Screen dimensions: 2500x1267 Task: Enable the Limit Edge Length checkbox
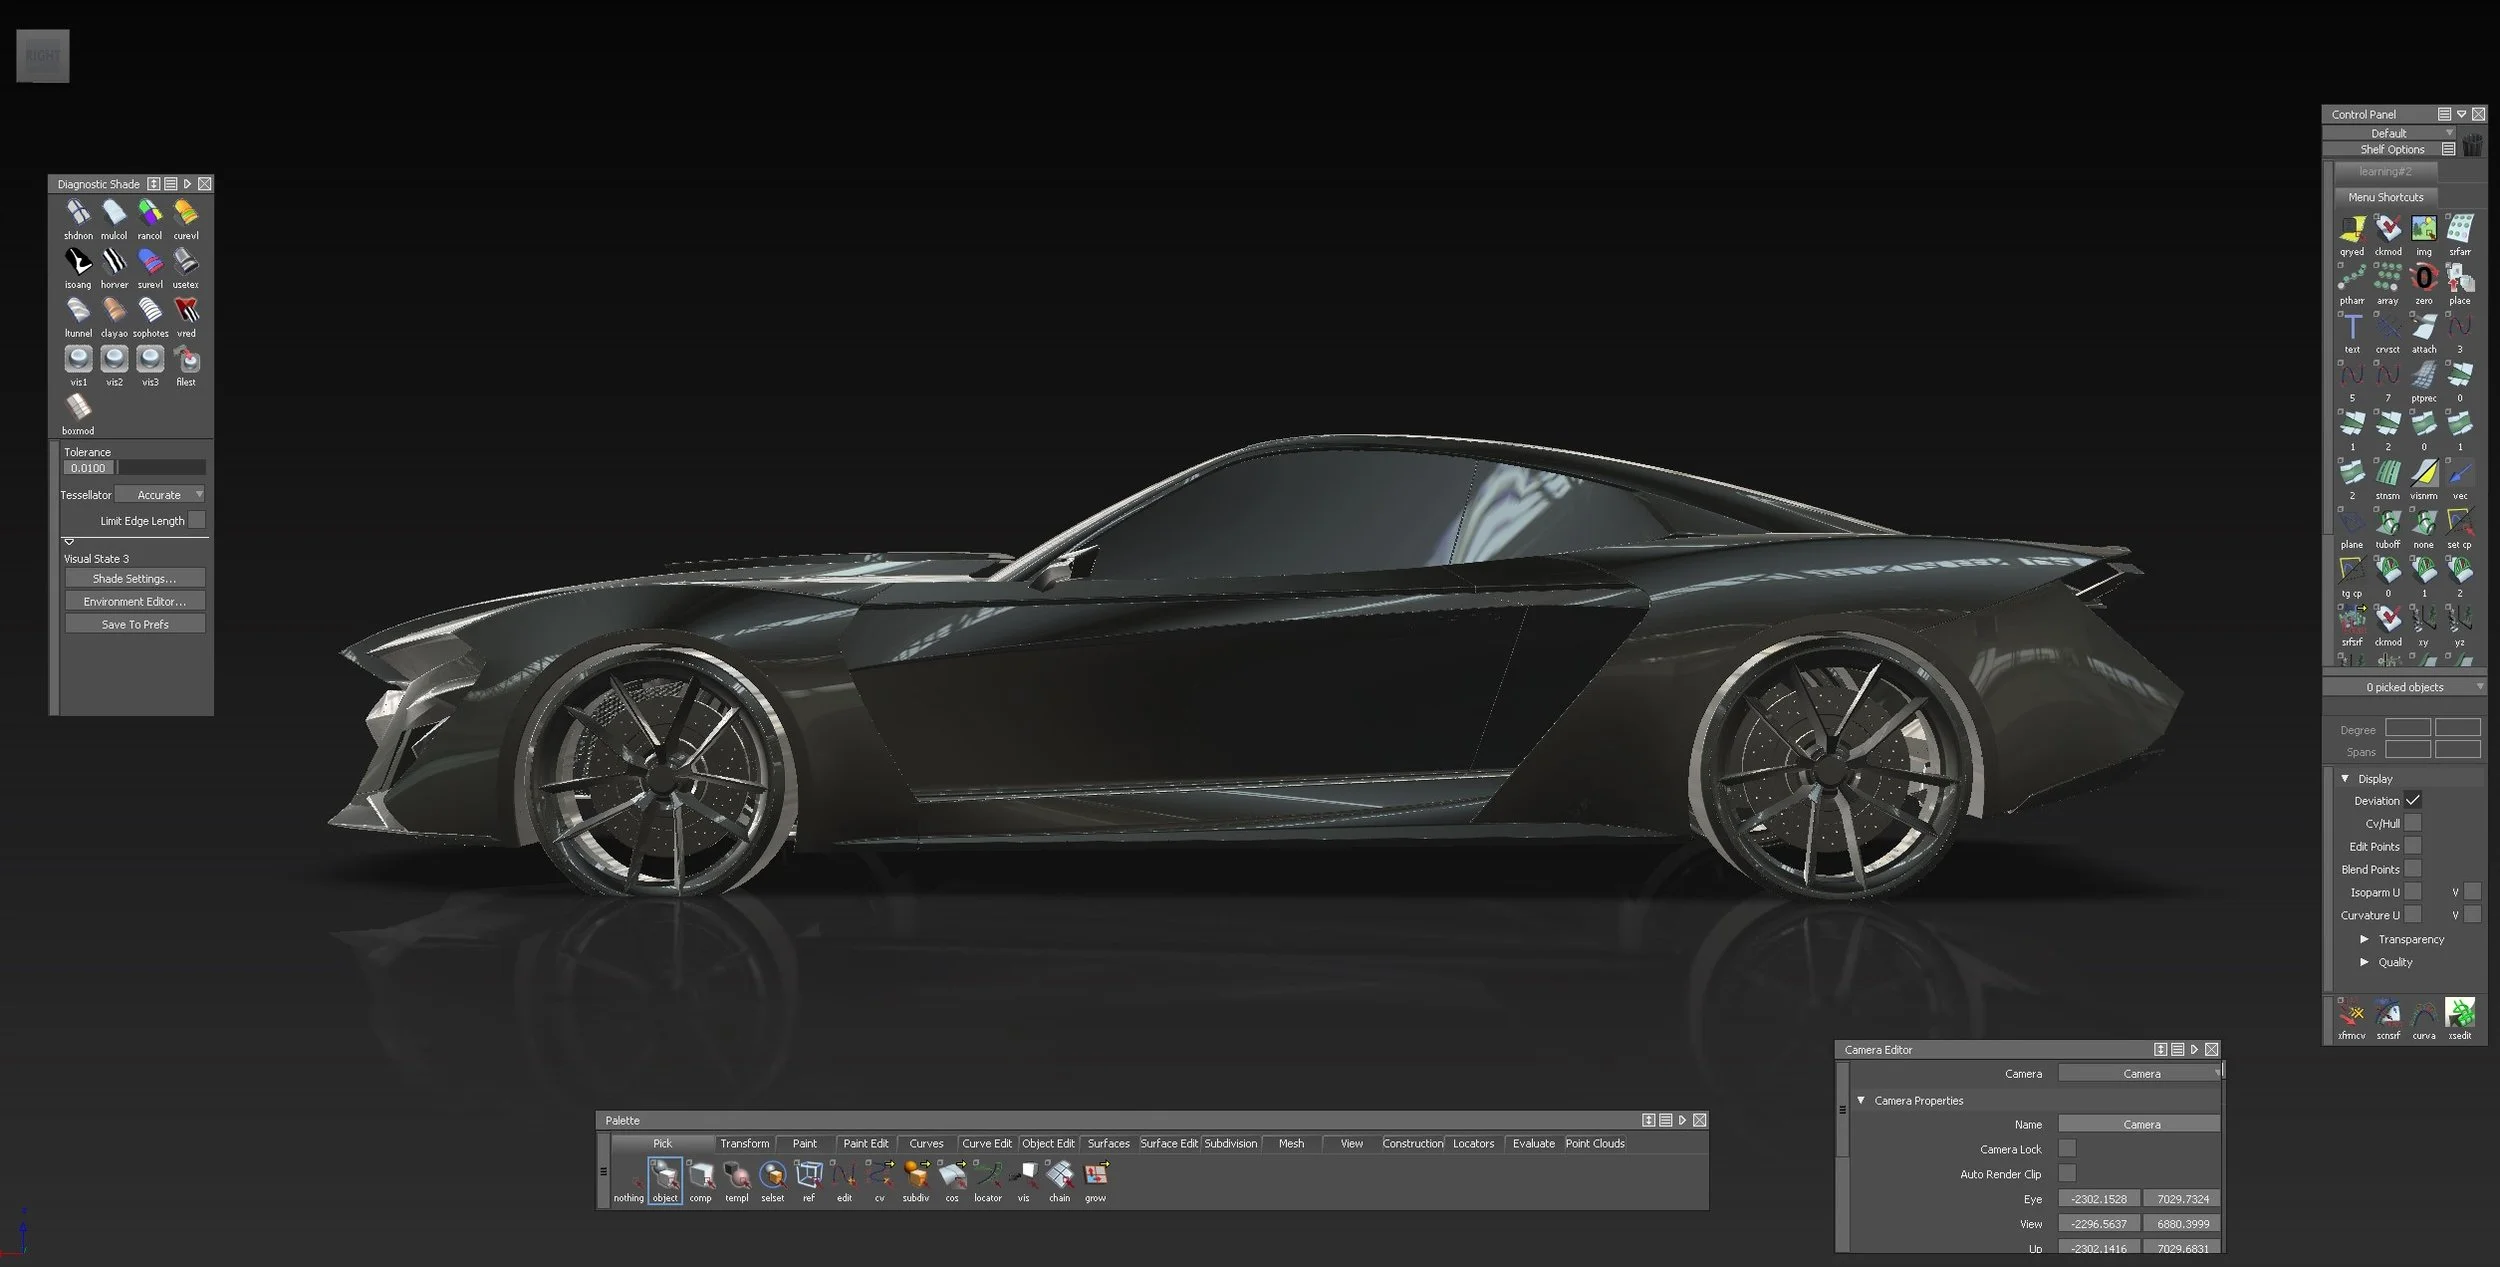coord(197,520)
